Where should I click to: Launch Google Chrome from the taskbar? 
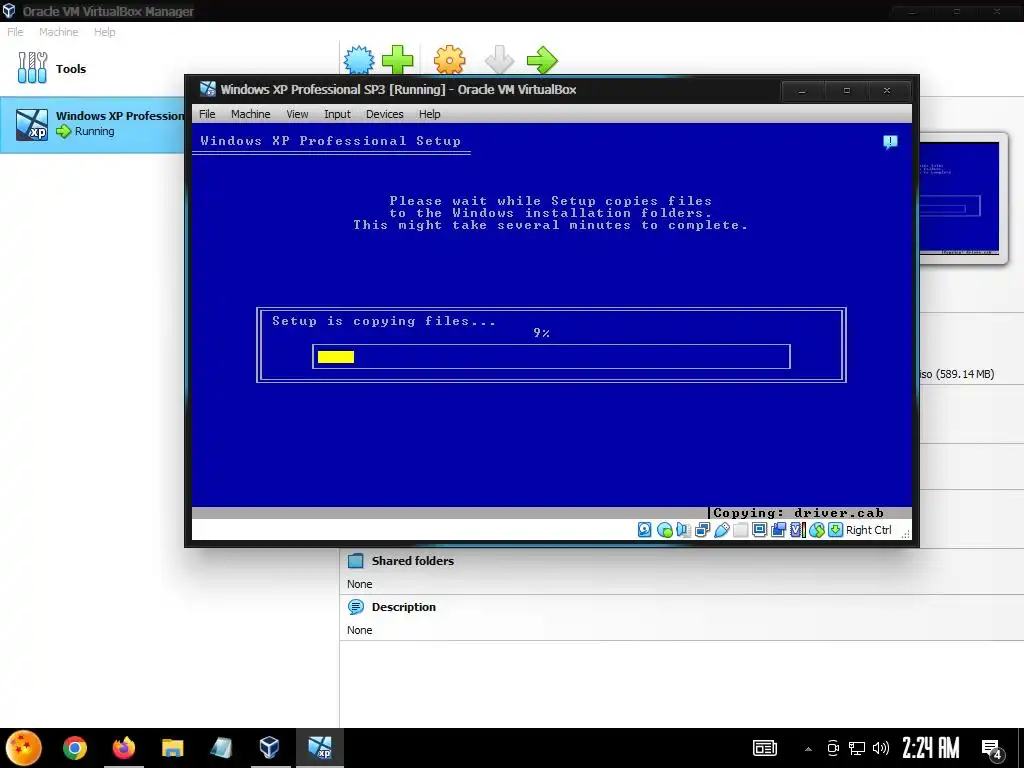point(75,748)
